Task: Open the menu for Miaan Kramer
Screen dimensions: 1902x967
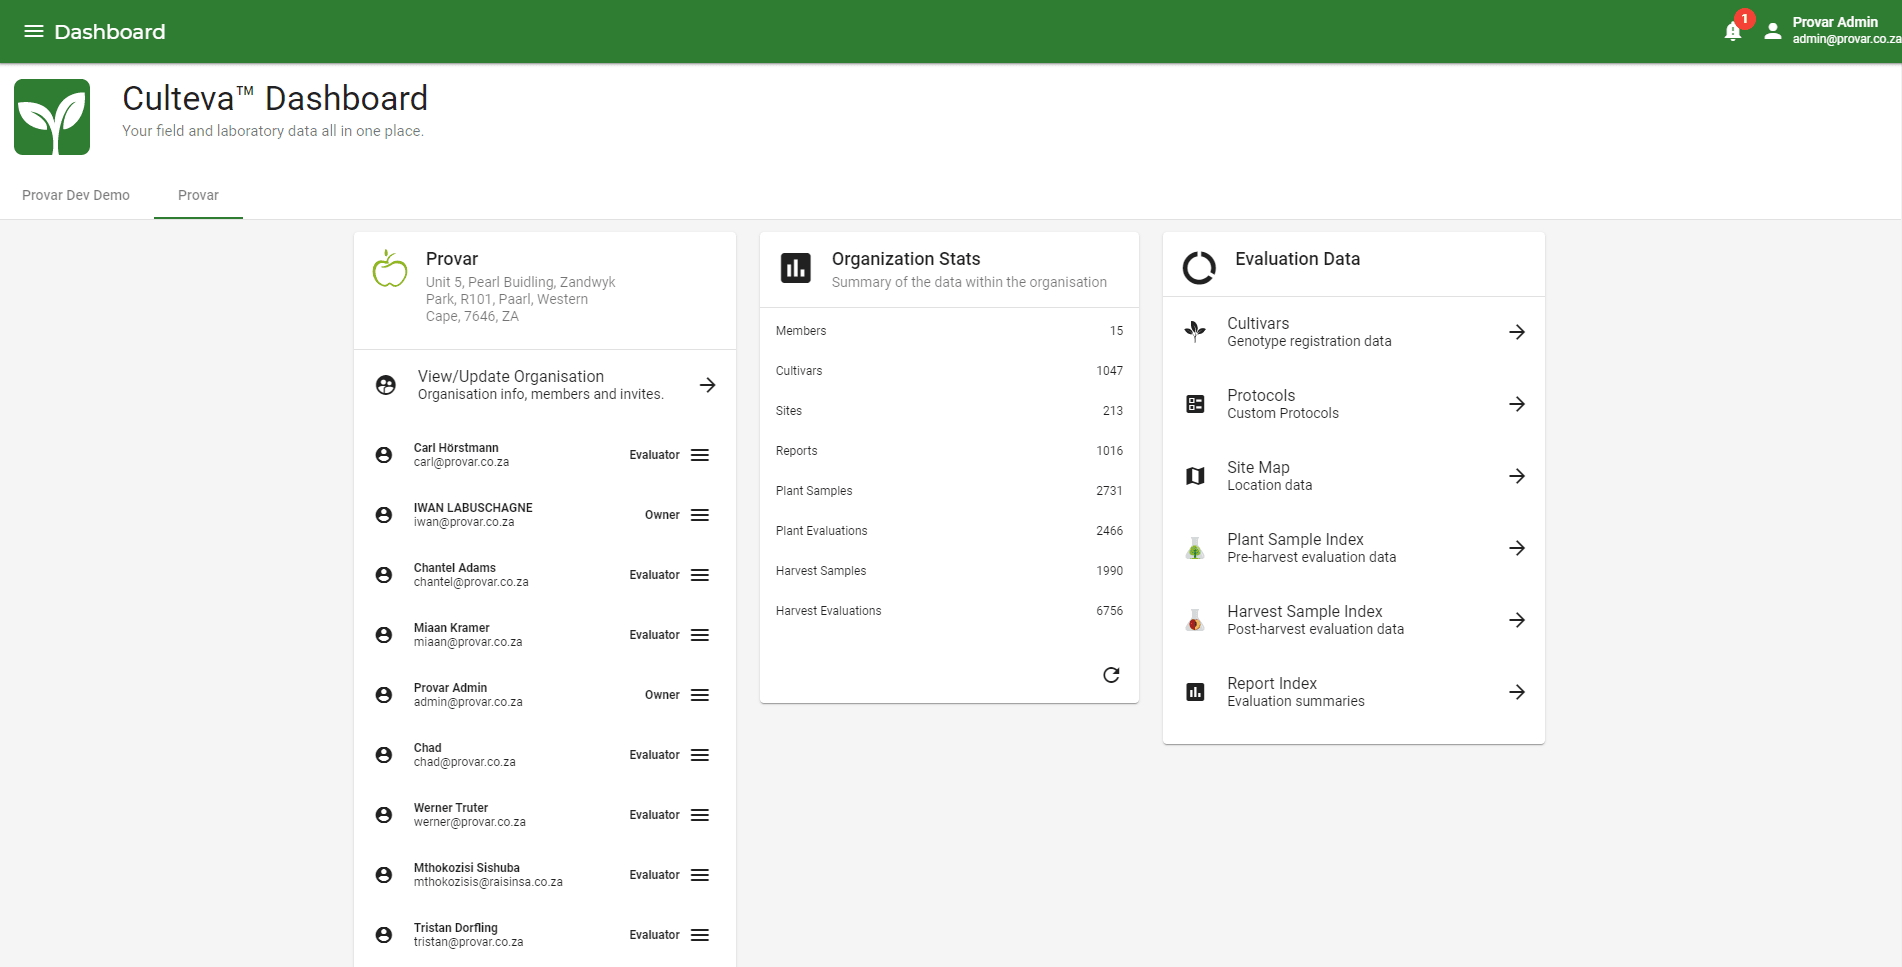Action: coord(700,635)
